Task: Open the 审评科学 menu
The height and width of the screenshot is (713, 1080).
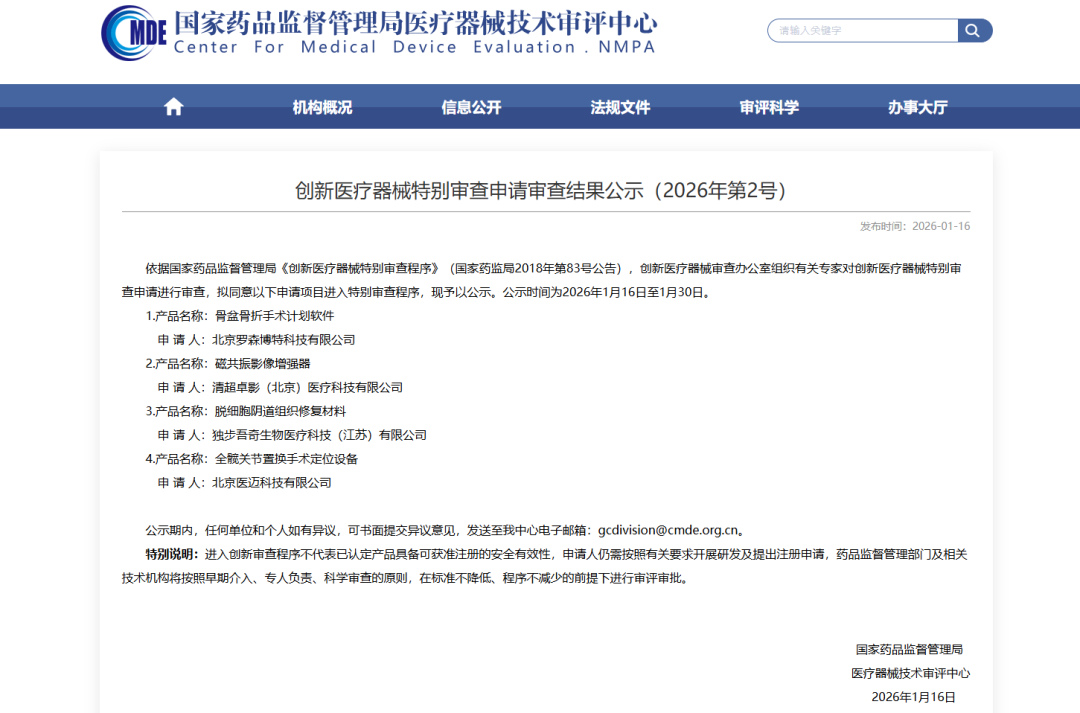Action: click(x=769, y=107)
